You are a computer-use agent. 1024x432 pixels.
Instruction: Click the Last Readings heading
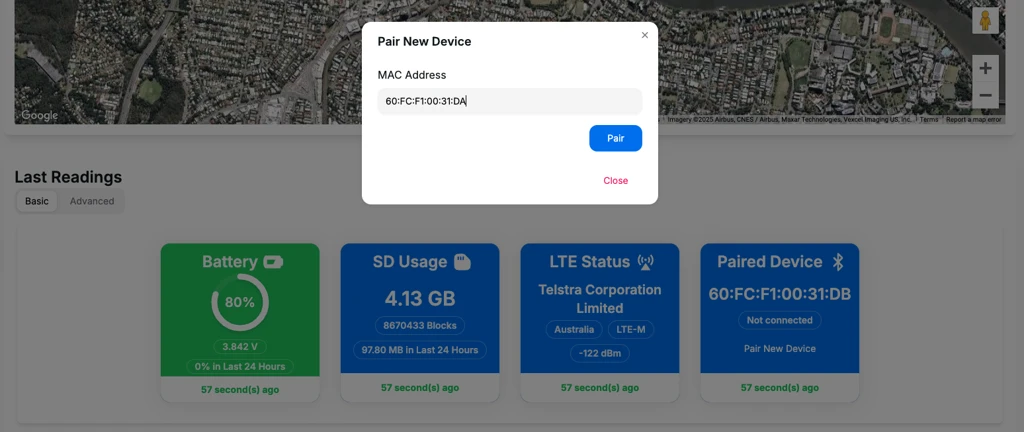coord(68,177)
